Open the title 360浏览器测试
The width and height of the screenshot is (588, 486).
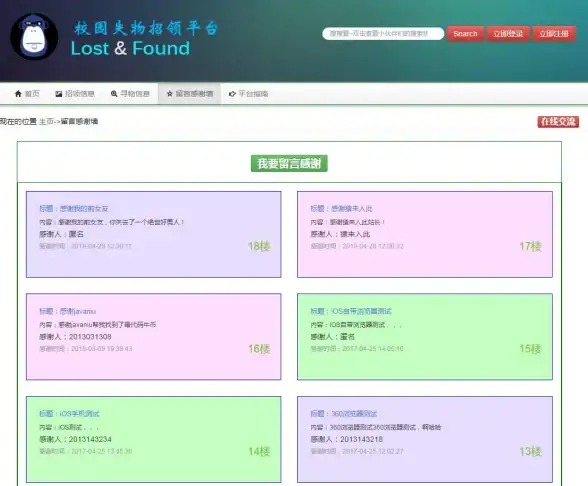(x=344, y=414)
